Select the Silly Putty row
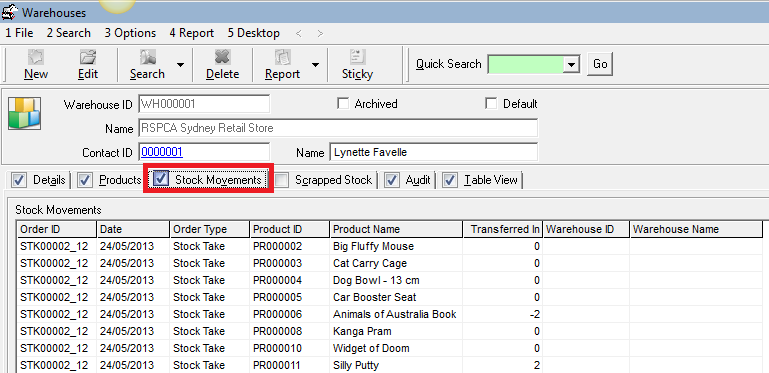The height and width of the screenshot is (373, 769). pyautogui.click(x=390, y=365)
